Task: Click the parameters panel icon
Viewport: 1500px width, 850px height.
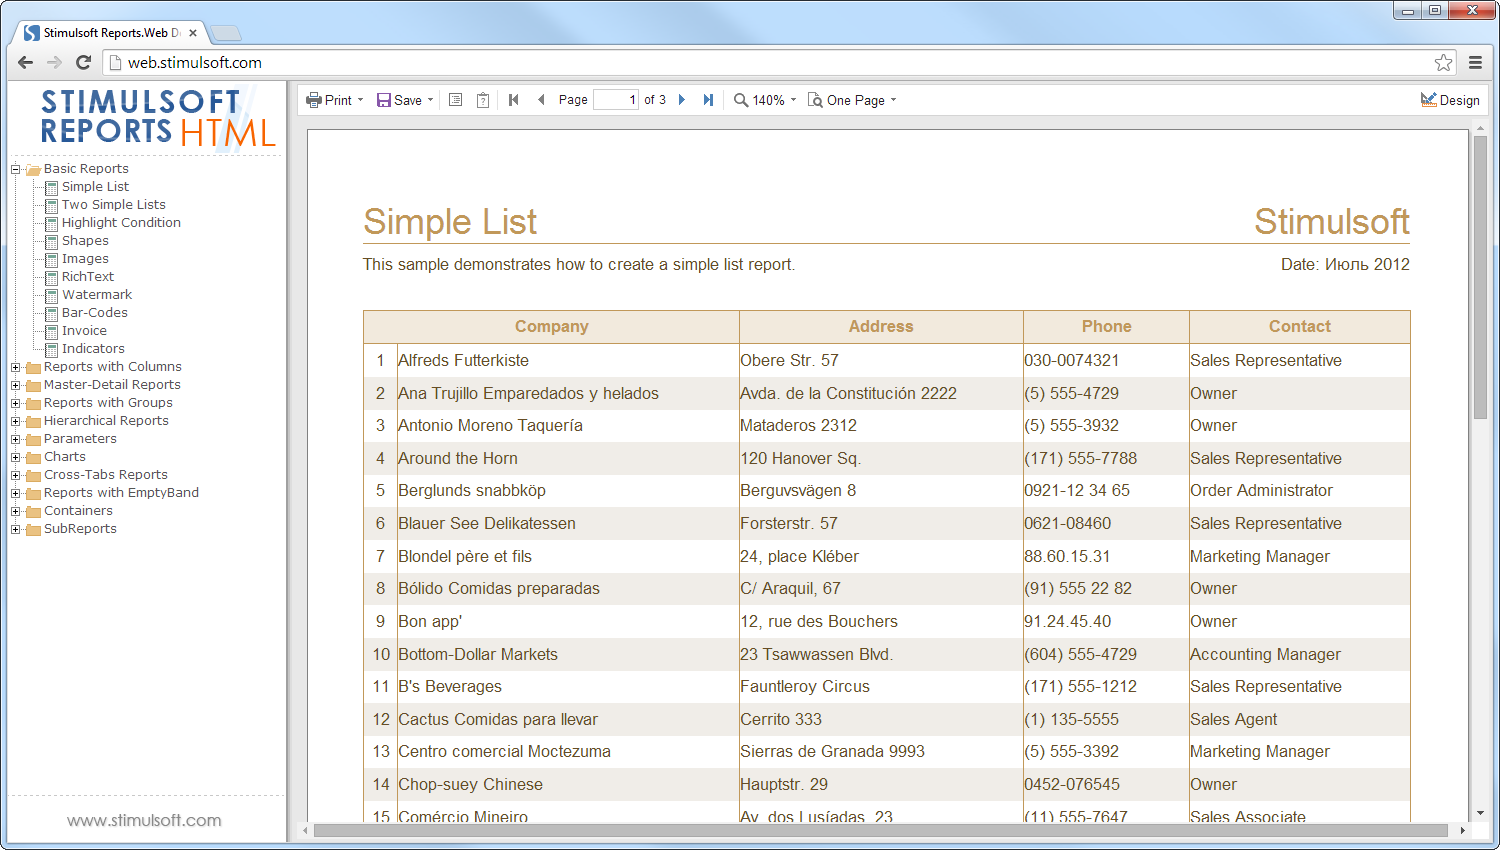Action: (x=482, y=99)
